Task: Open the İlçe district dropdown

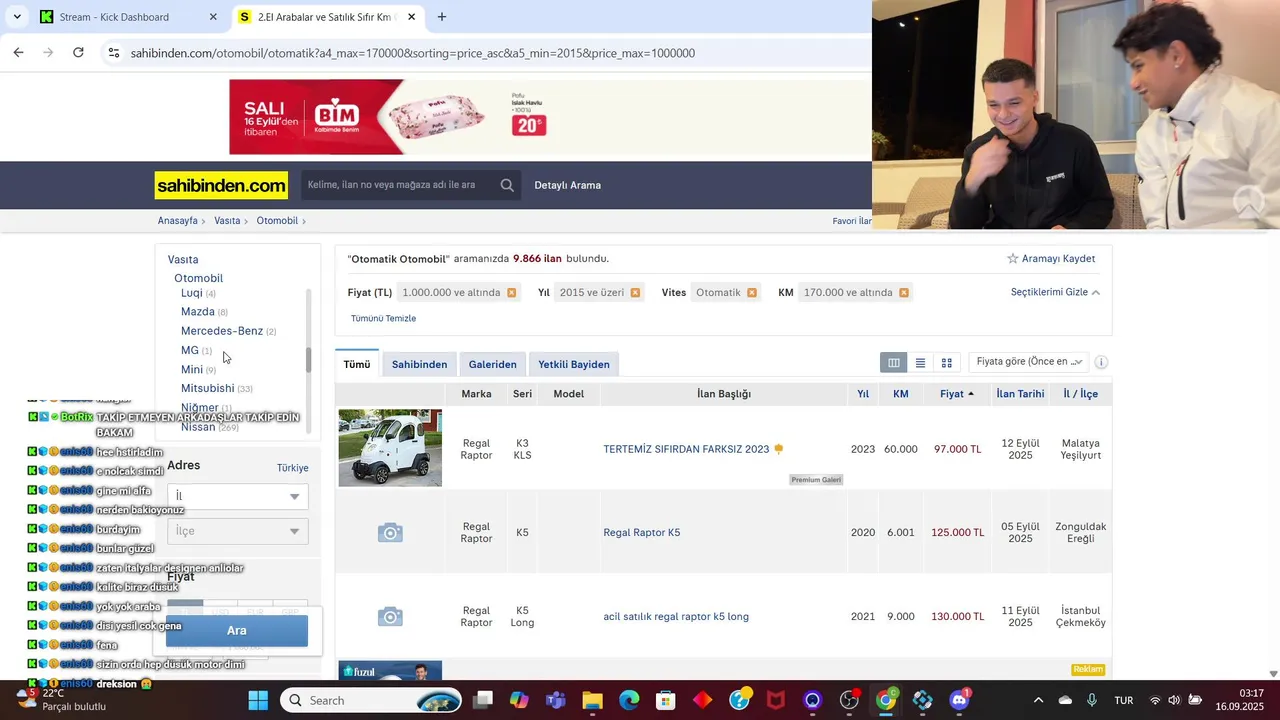Action: [237, 531]
